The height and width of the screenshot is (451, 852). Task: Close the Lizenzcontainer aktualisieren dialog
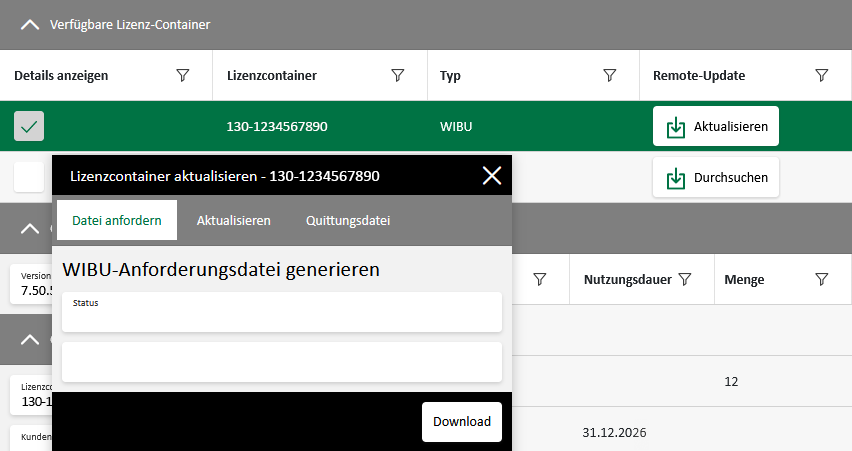click(492, 176)
